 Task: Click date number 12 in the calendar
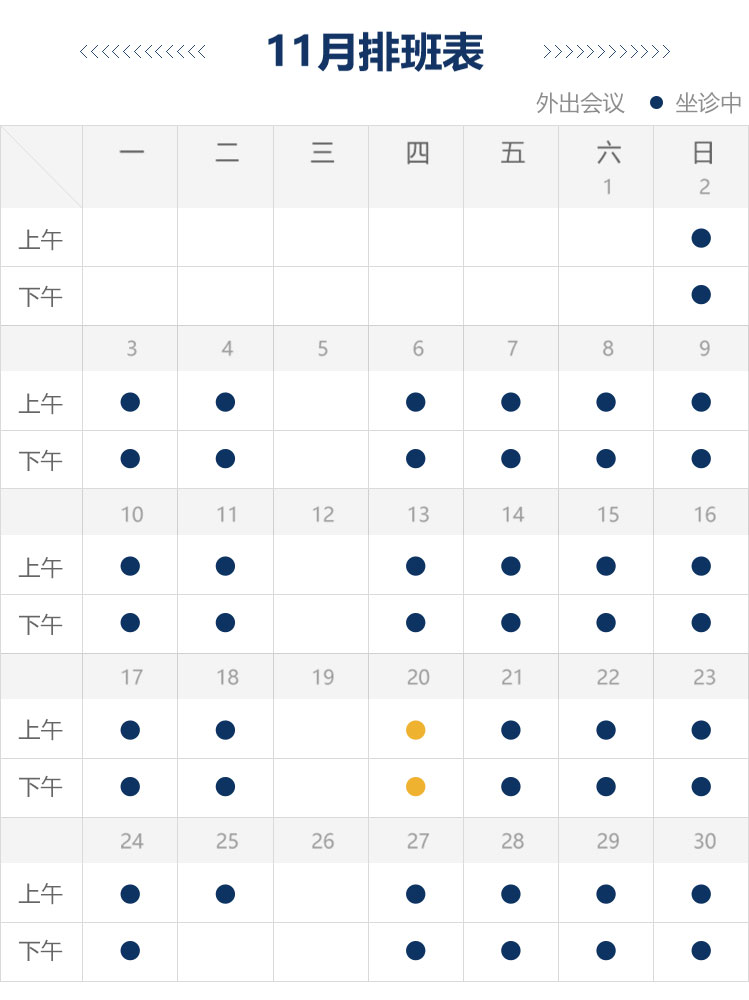(322, 514)
